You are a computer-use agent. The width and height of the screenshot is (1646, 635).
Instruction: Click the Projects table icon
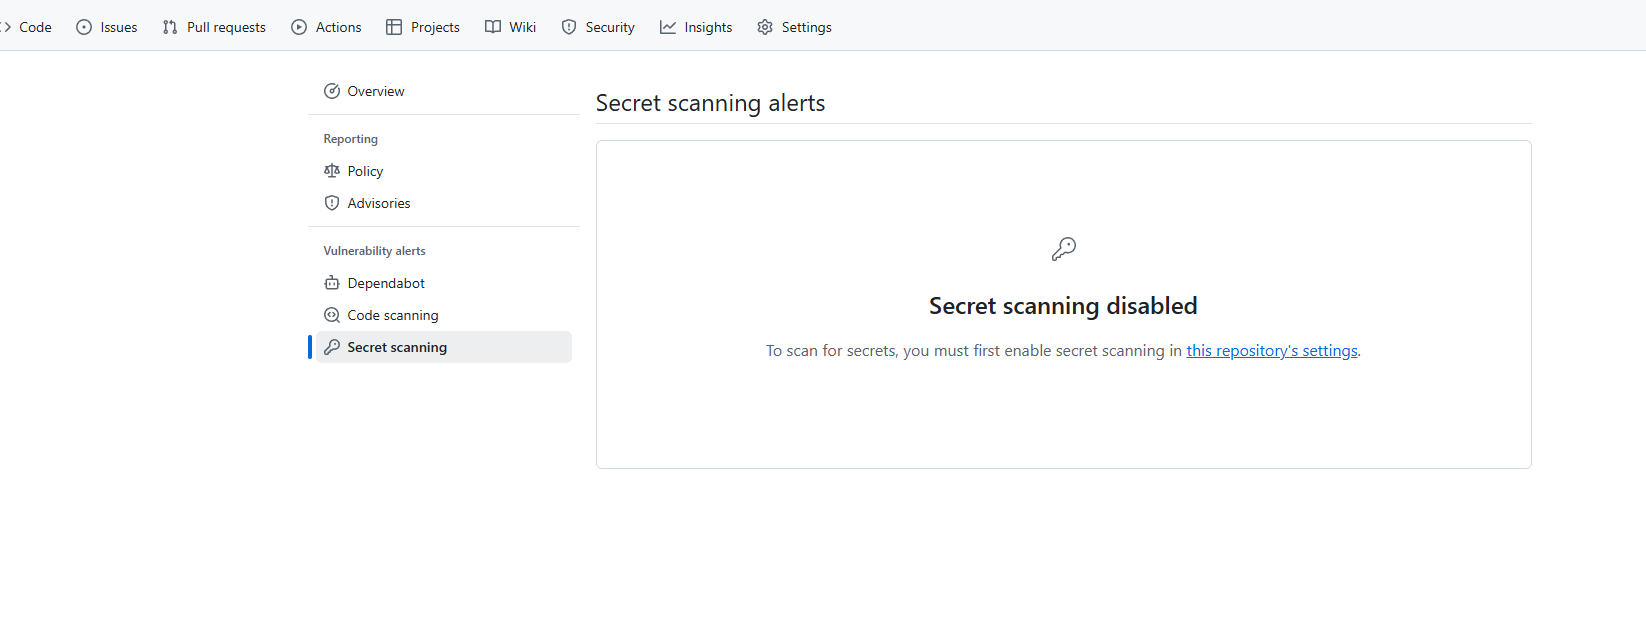tap(394, 27)
